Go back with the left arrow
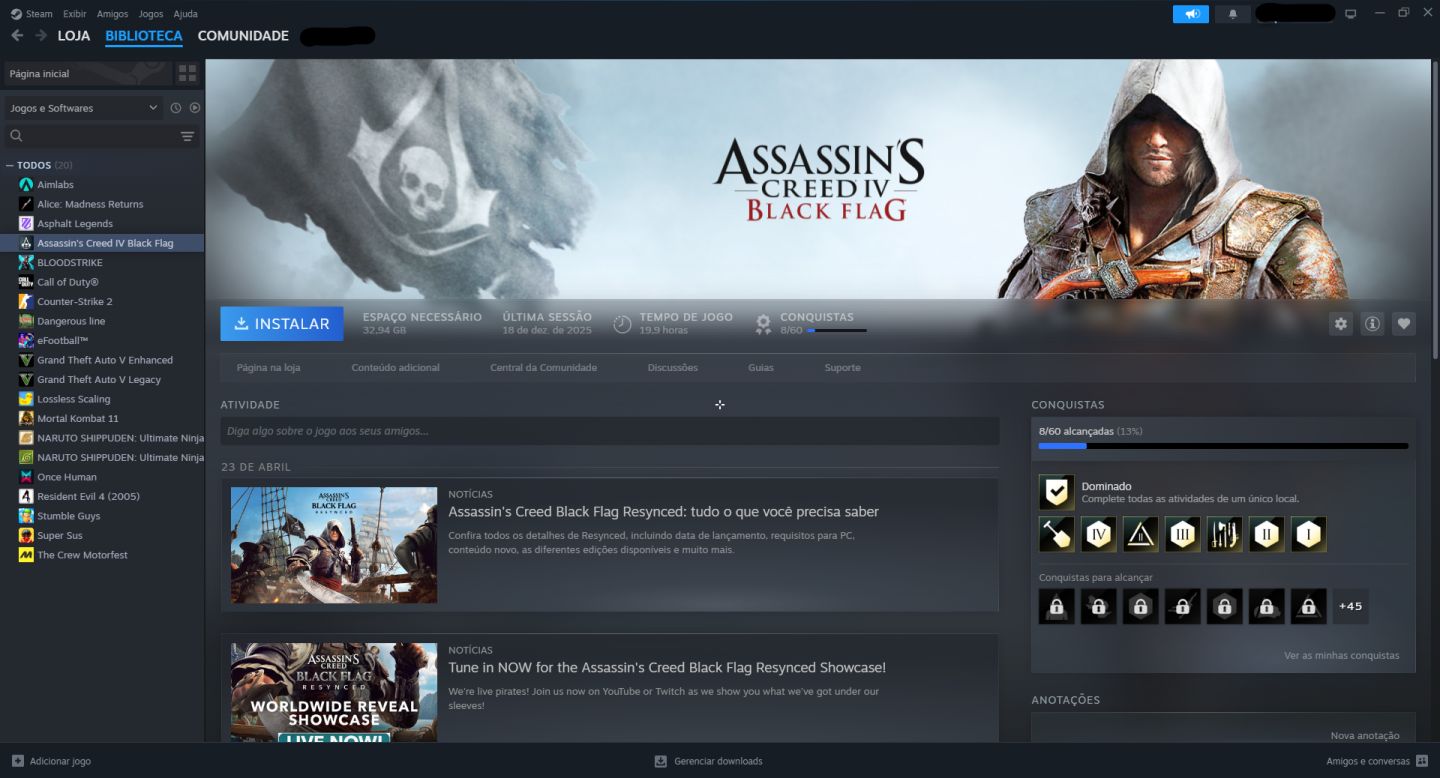1440x778 pixels. pos(17,36)
